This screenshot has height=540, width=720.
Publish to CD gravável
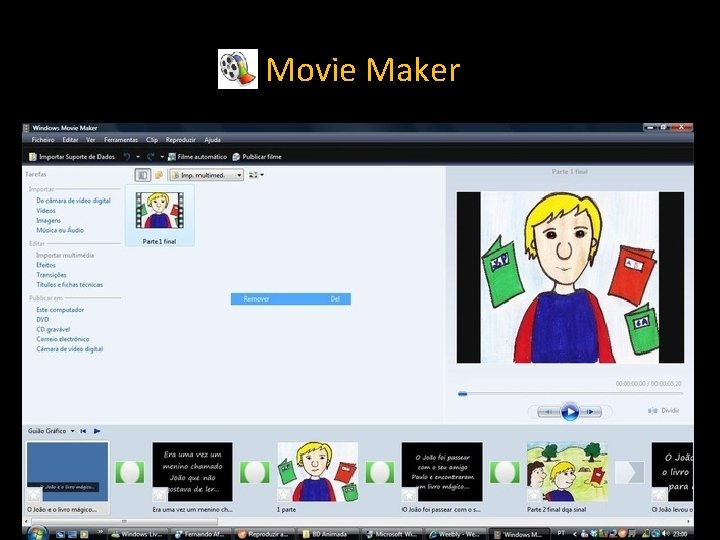[53, 329]
